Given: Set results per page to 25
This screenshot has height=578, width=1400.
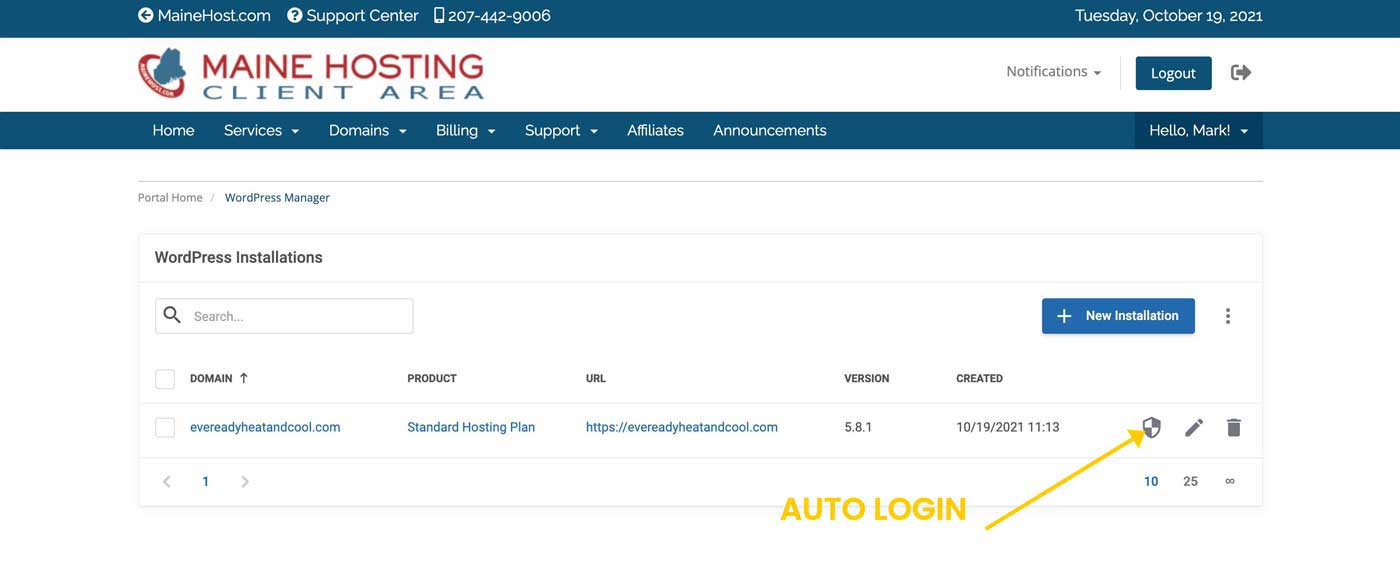Looking at the screenshot, I should pos(1190,481).
